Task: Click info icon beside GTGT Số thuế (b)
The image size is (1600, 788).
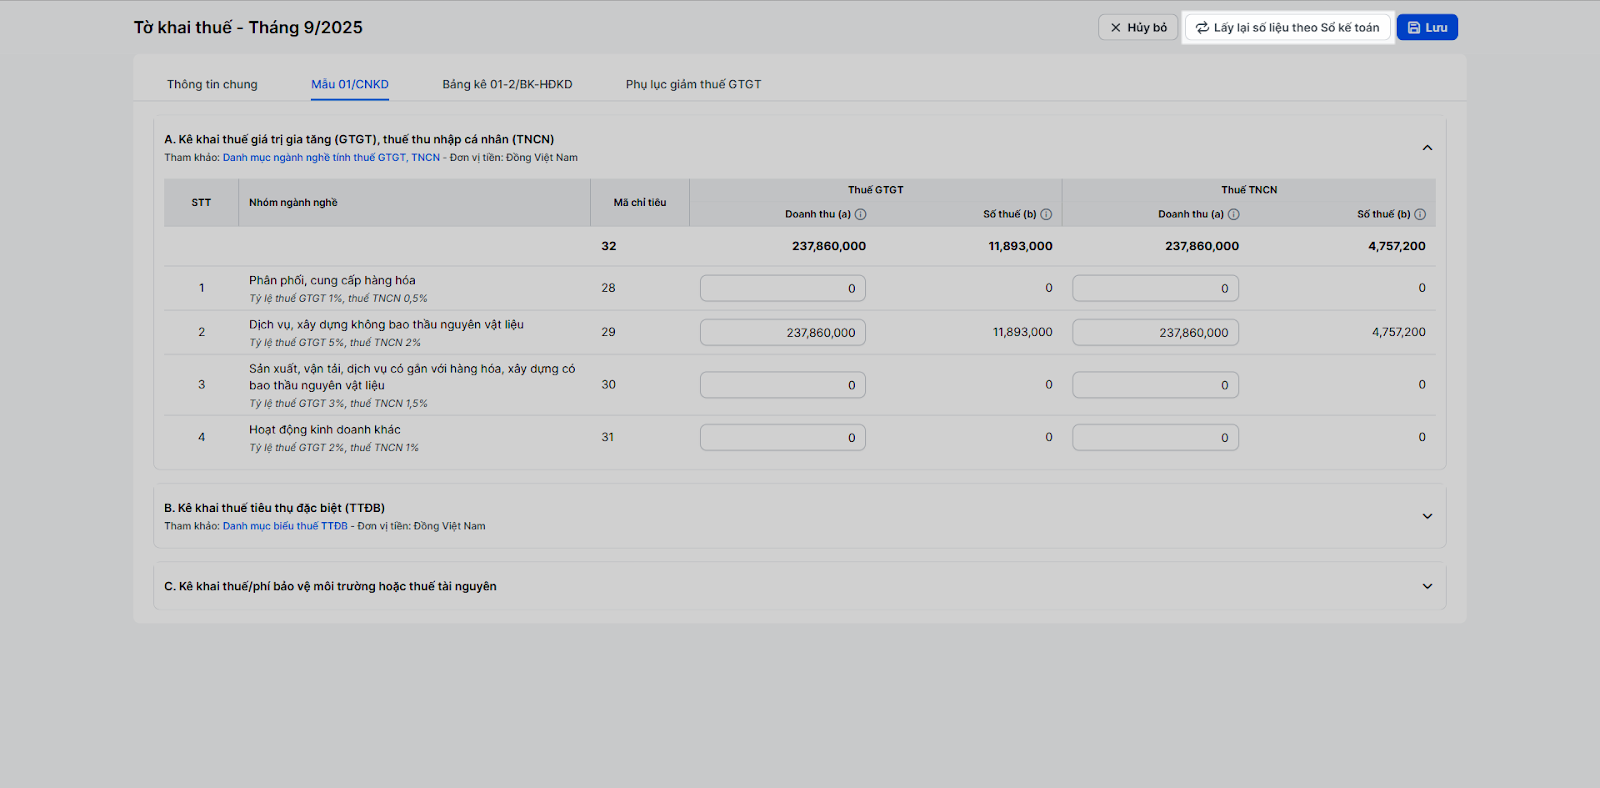Action: (1046, 214)
